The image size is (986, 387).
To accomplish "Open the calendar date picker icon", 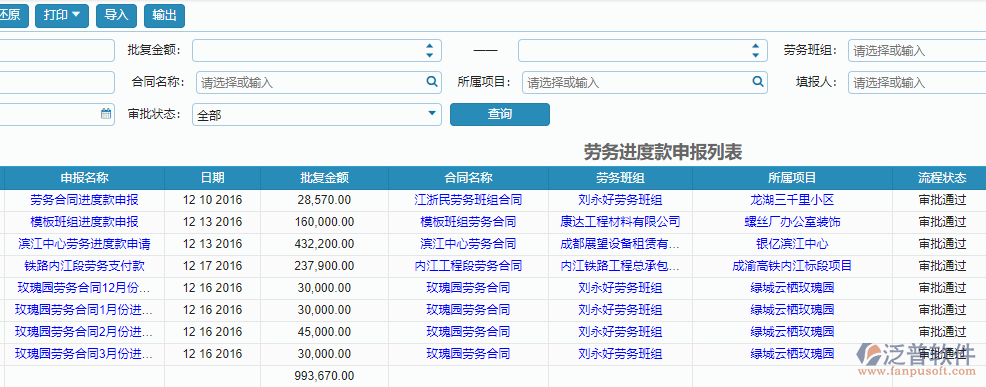I will (x=106, y=114).
